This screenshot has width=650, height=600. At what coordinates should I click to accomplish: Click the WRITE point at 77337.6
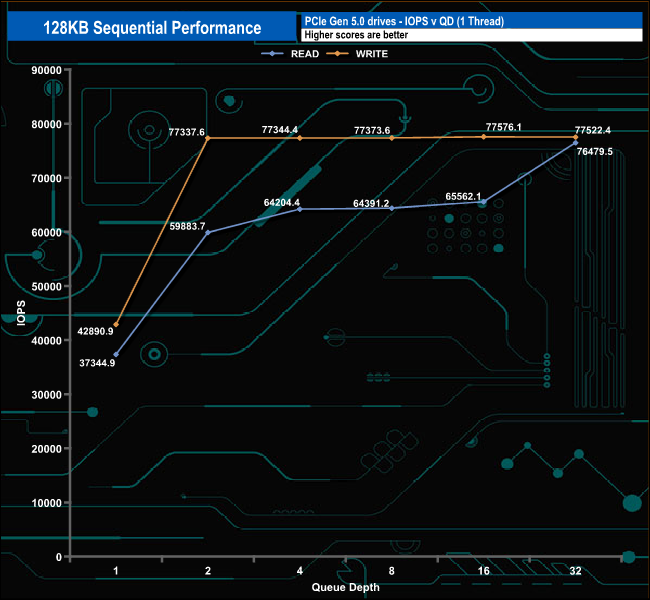(x=208, y=138)
